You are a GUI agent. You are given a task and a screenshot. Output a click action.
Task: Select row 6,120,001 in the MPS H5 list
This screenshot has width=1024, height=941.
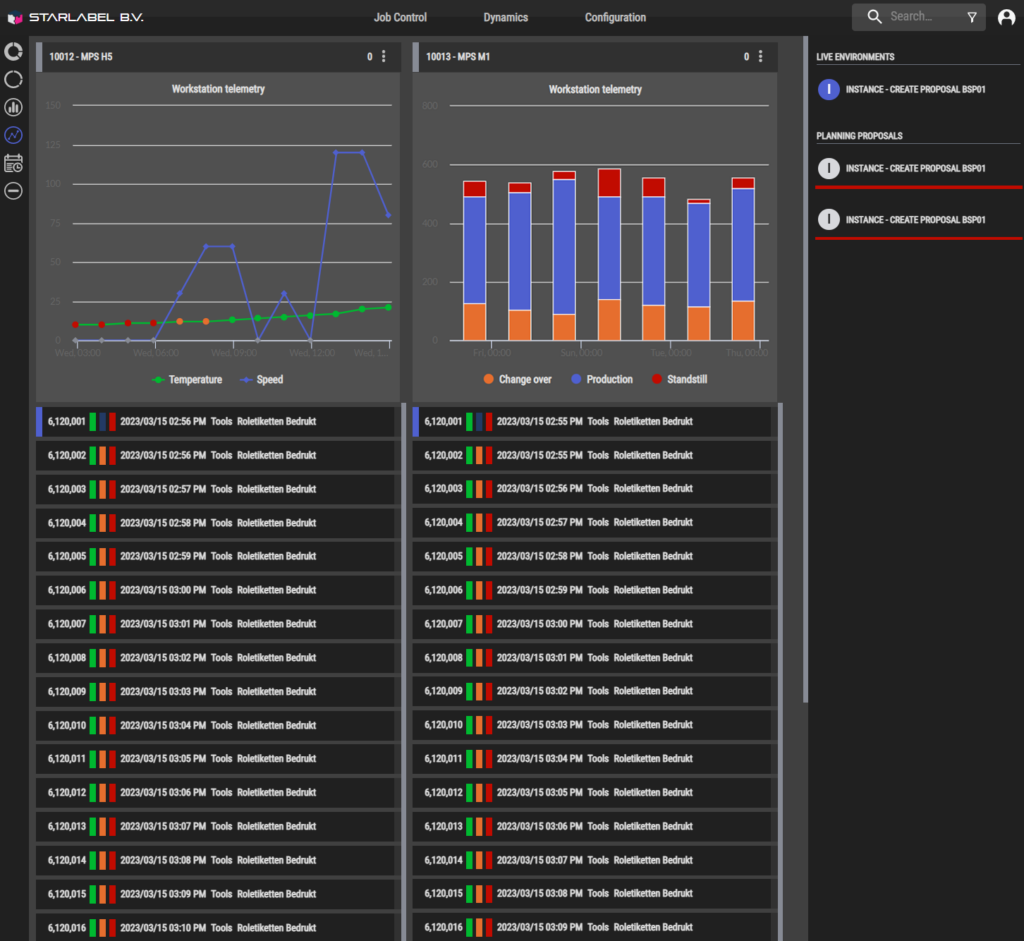point(216,422)
